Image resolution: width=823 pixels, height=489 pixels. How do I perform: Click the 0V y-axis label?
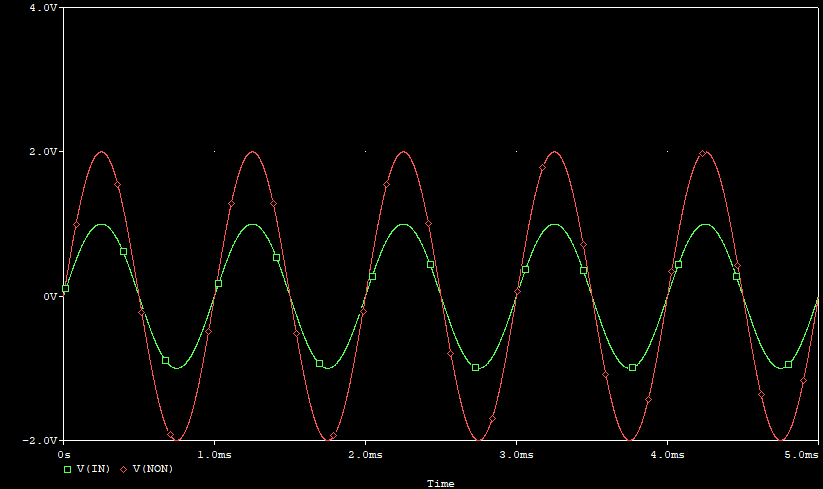tap(50, 296)
